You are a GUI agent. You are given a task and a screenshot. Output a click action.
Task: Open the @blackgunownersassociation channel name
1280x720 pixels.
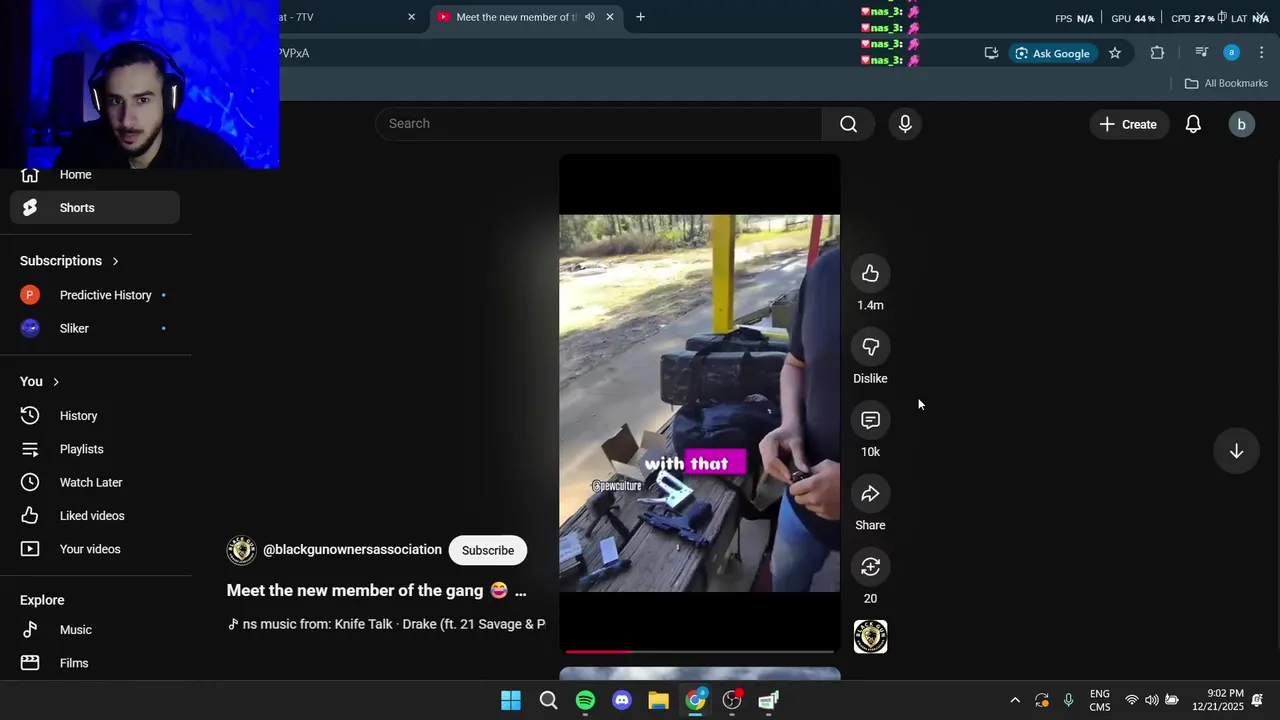tap(352, 550)
